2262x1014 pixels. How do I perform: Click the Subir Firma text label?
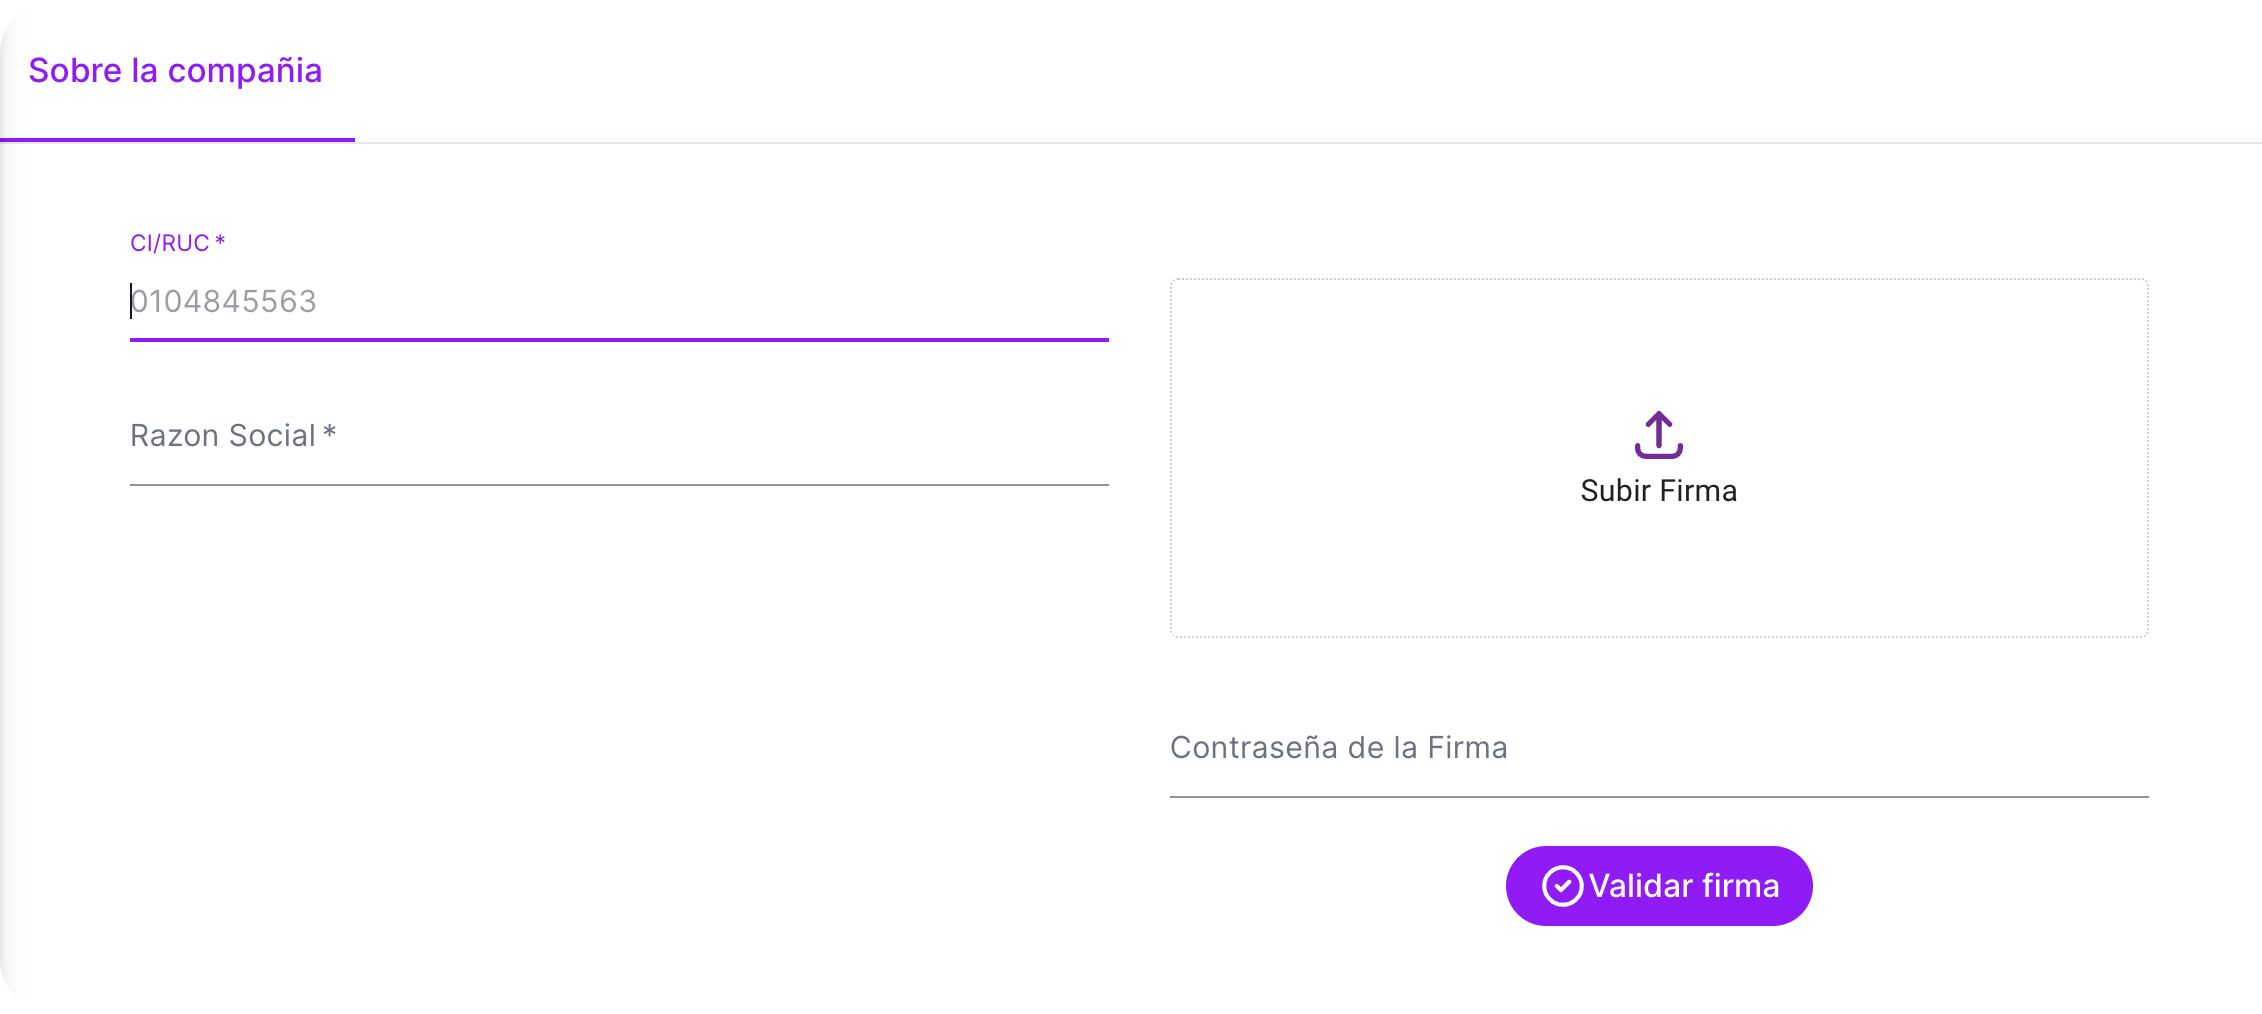pyautogui.click(x=1658, y=490)
